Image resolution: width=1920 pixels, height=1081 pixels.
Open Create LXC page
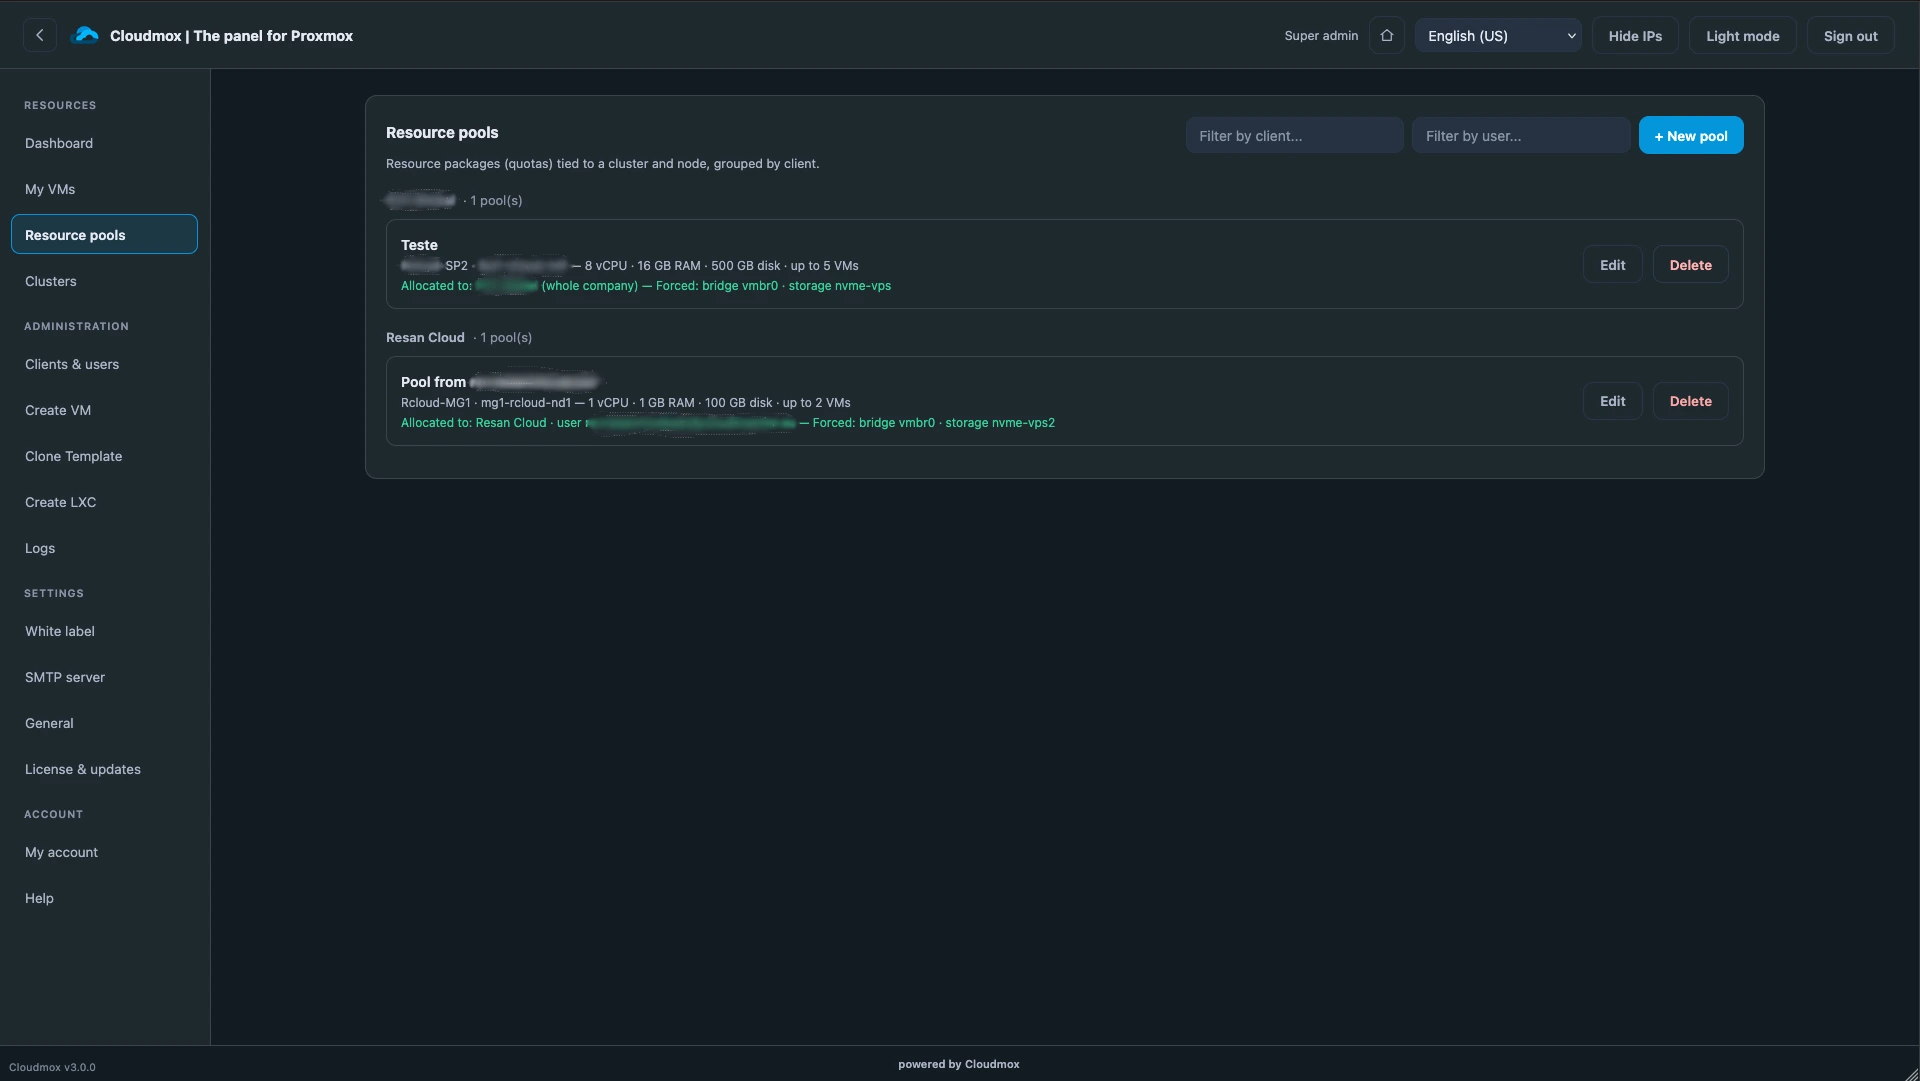click(x=104, y=502)
